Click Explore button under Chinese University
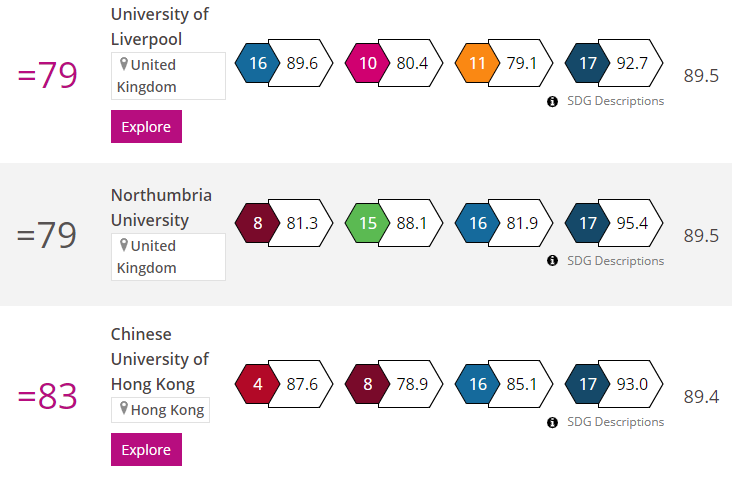Image resolution: width=732 pixels, height=478 pixels. (146, 450)
